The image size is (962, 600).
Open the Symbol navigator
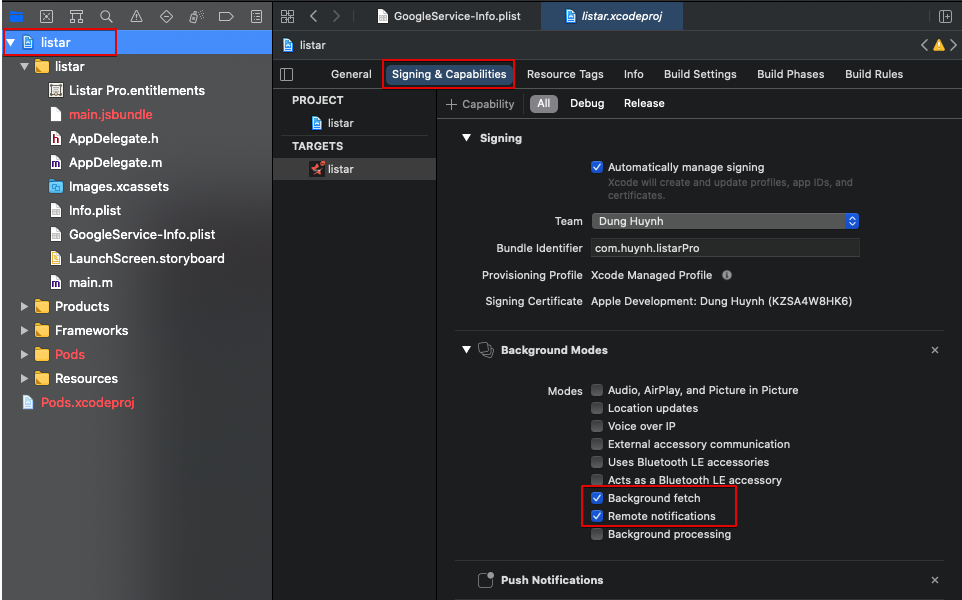click(x=76, y=17)
